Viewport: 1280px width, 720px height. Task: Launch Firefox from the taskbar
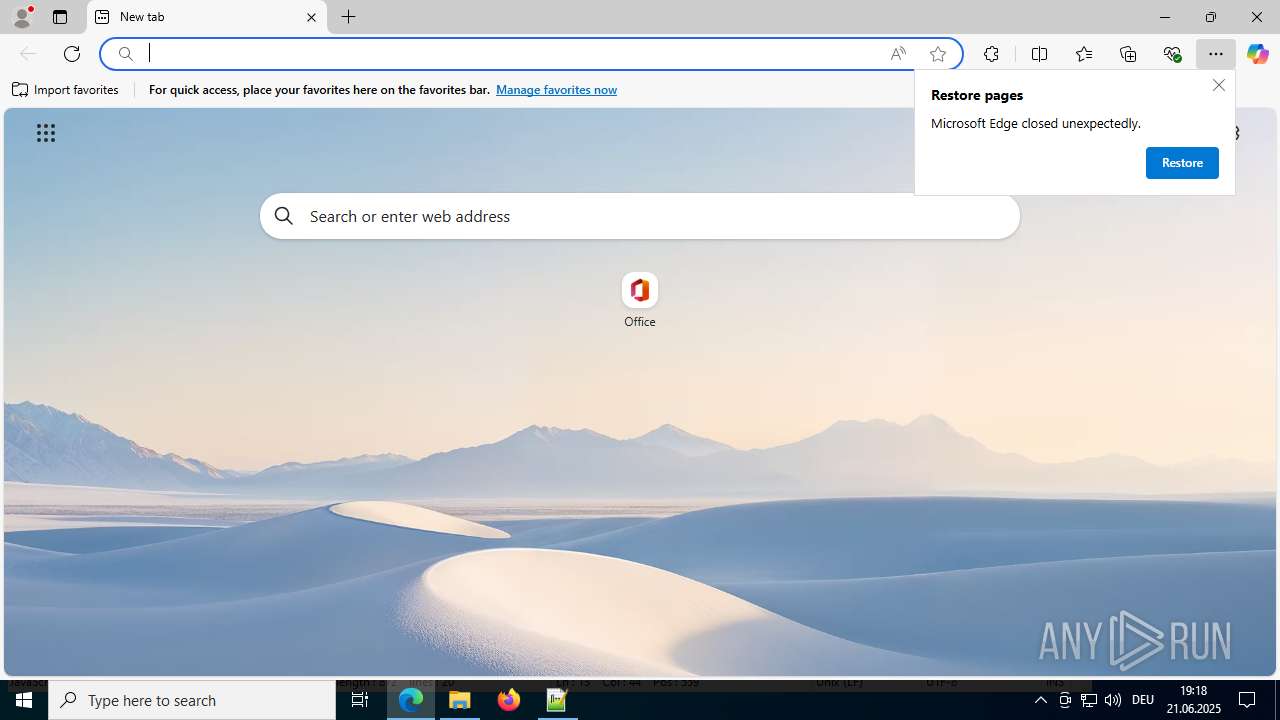point(509,700)
